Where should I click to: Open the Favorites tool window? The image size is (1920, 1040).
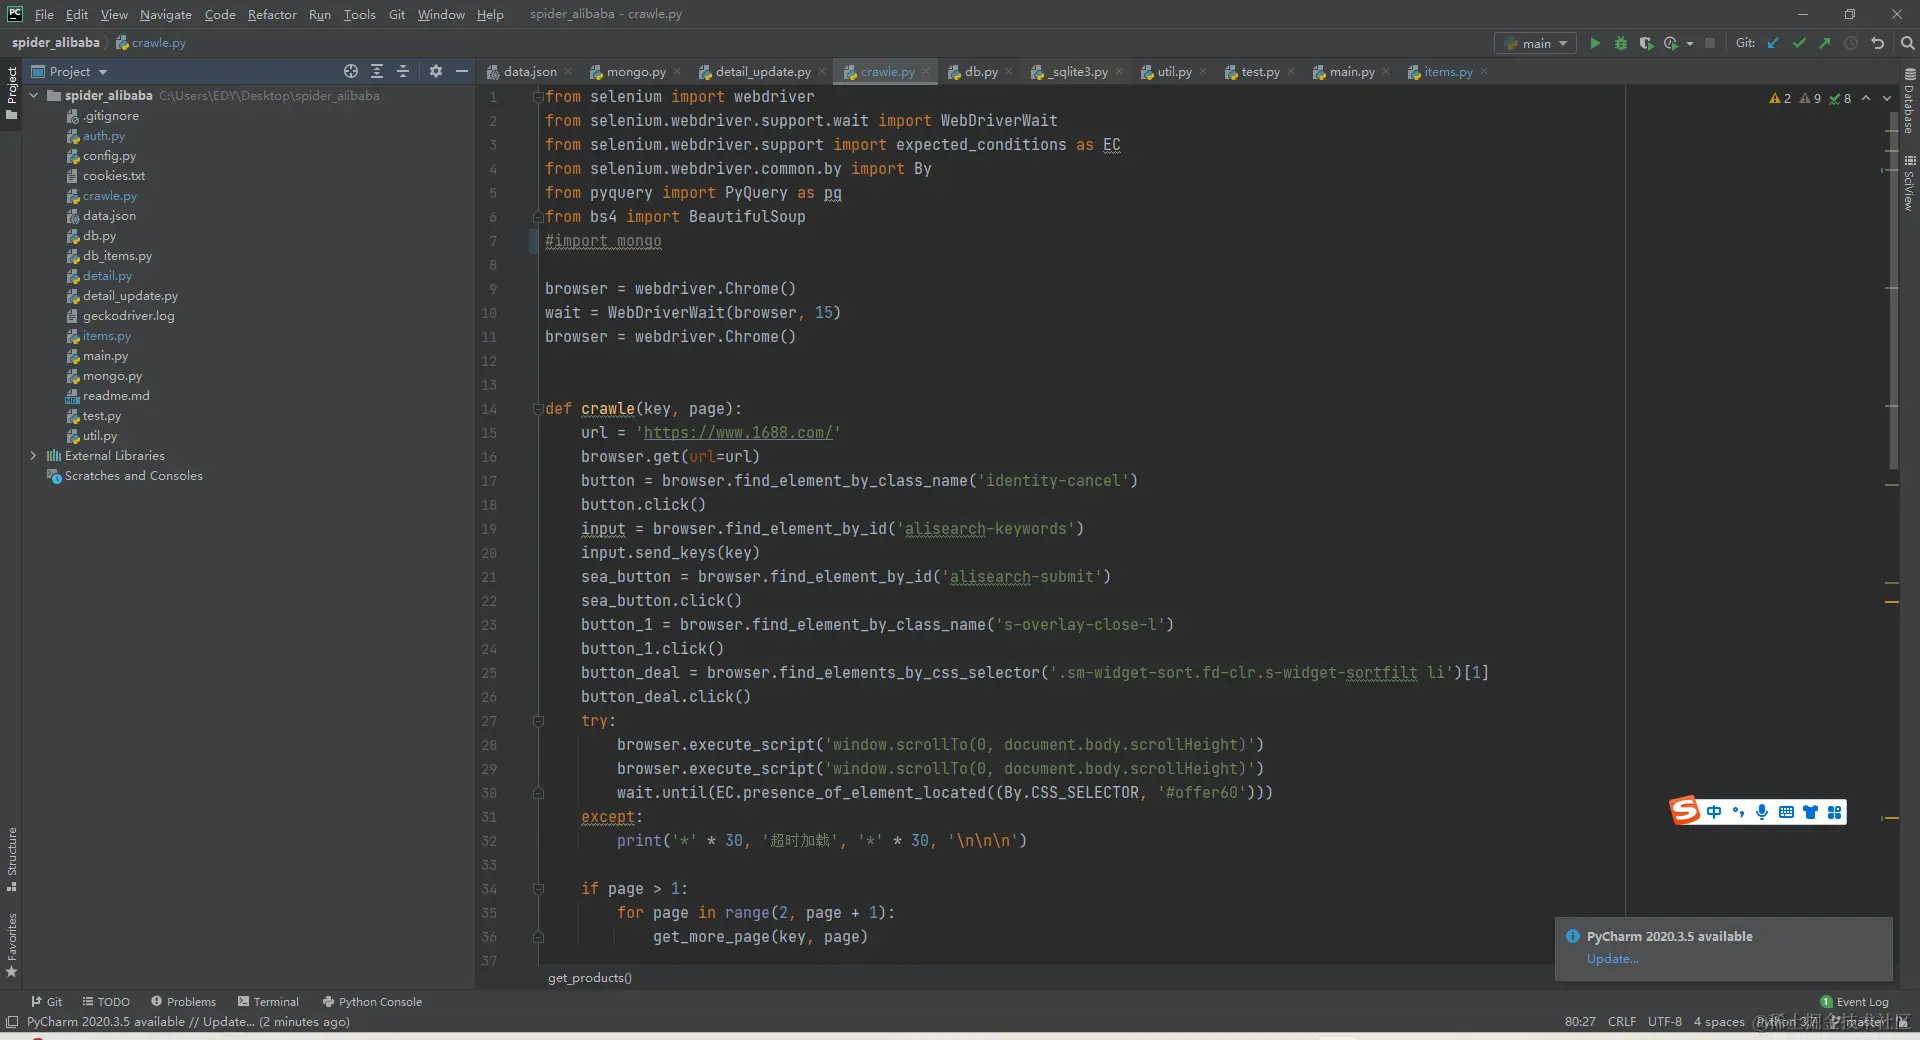coord(12,945)
